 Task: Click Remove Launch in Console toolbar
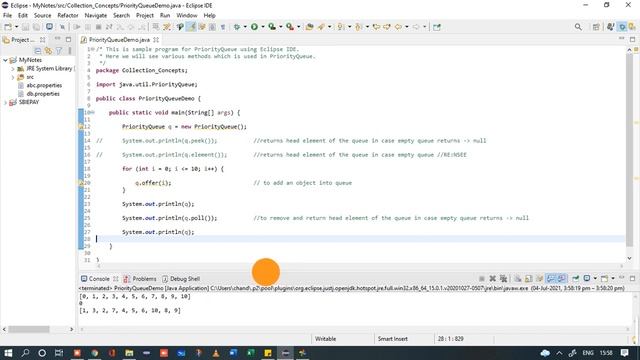click(493, 278)
